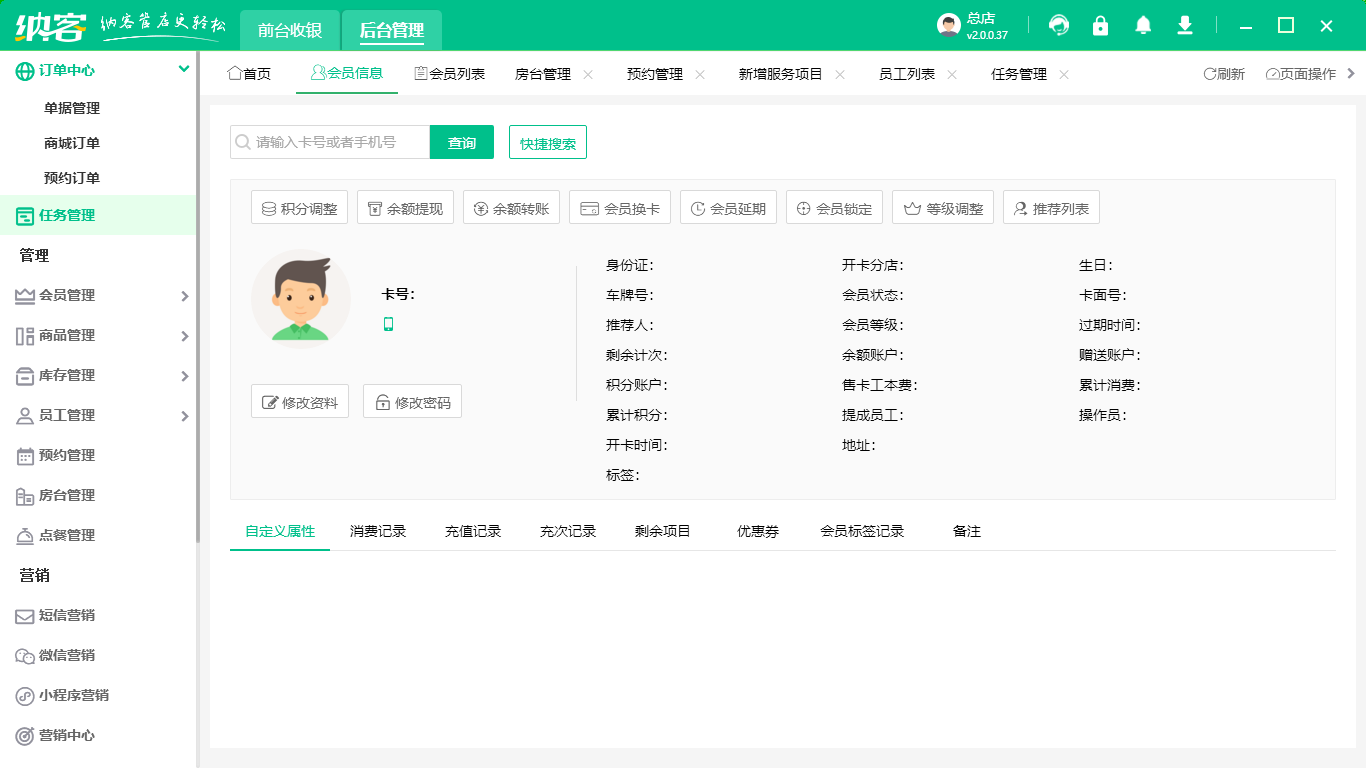Click the 修改密码 button
The height and width of the screenshot is (768, 1366).
pyautogui.click(x=412, y=402)
